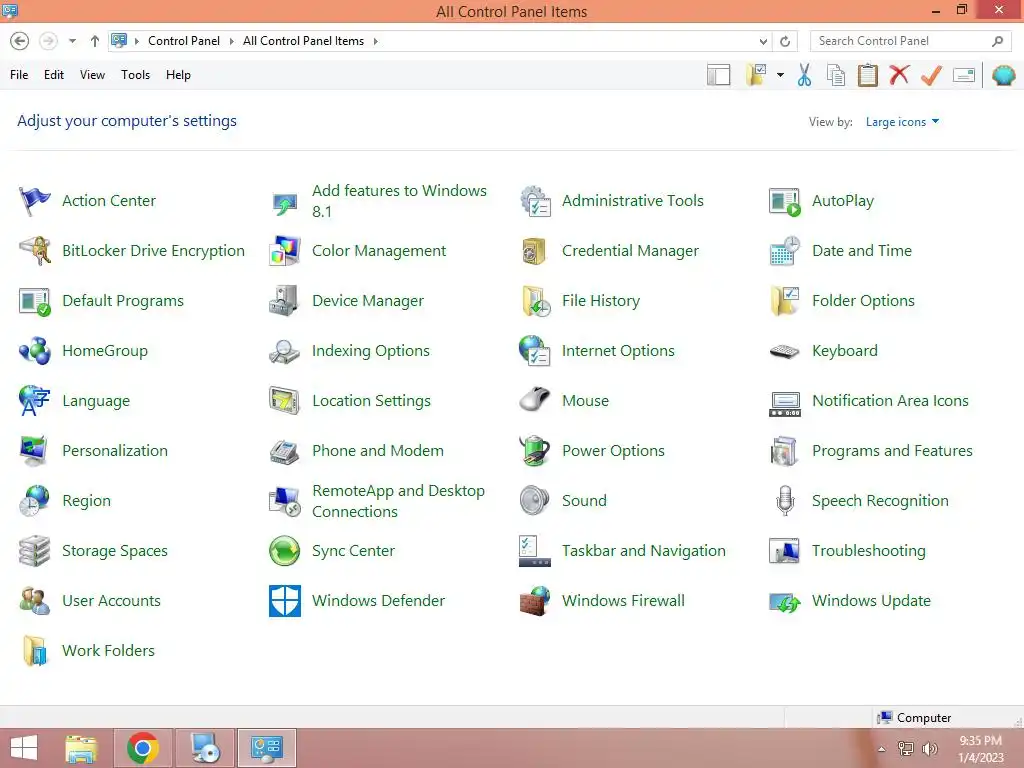Refresh the address bar view
The image size is (1024, 768).
tap(785, 41)
